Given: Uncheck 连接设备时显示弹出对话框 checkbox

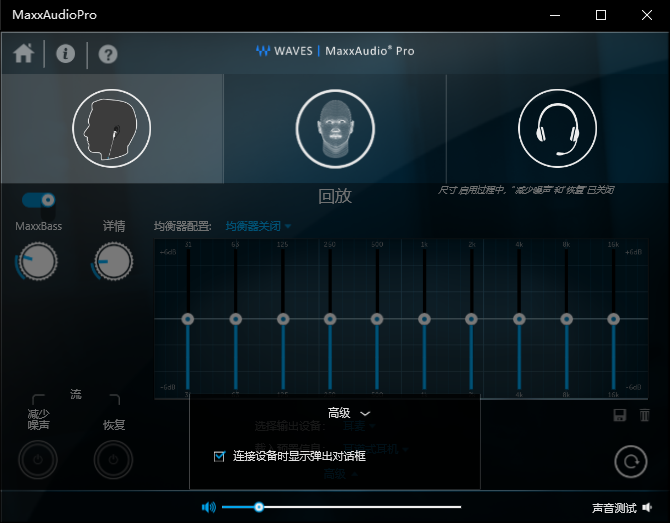Looking at the screenshot, I should 219,456.
